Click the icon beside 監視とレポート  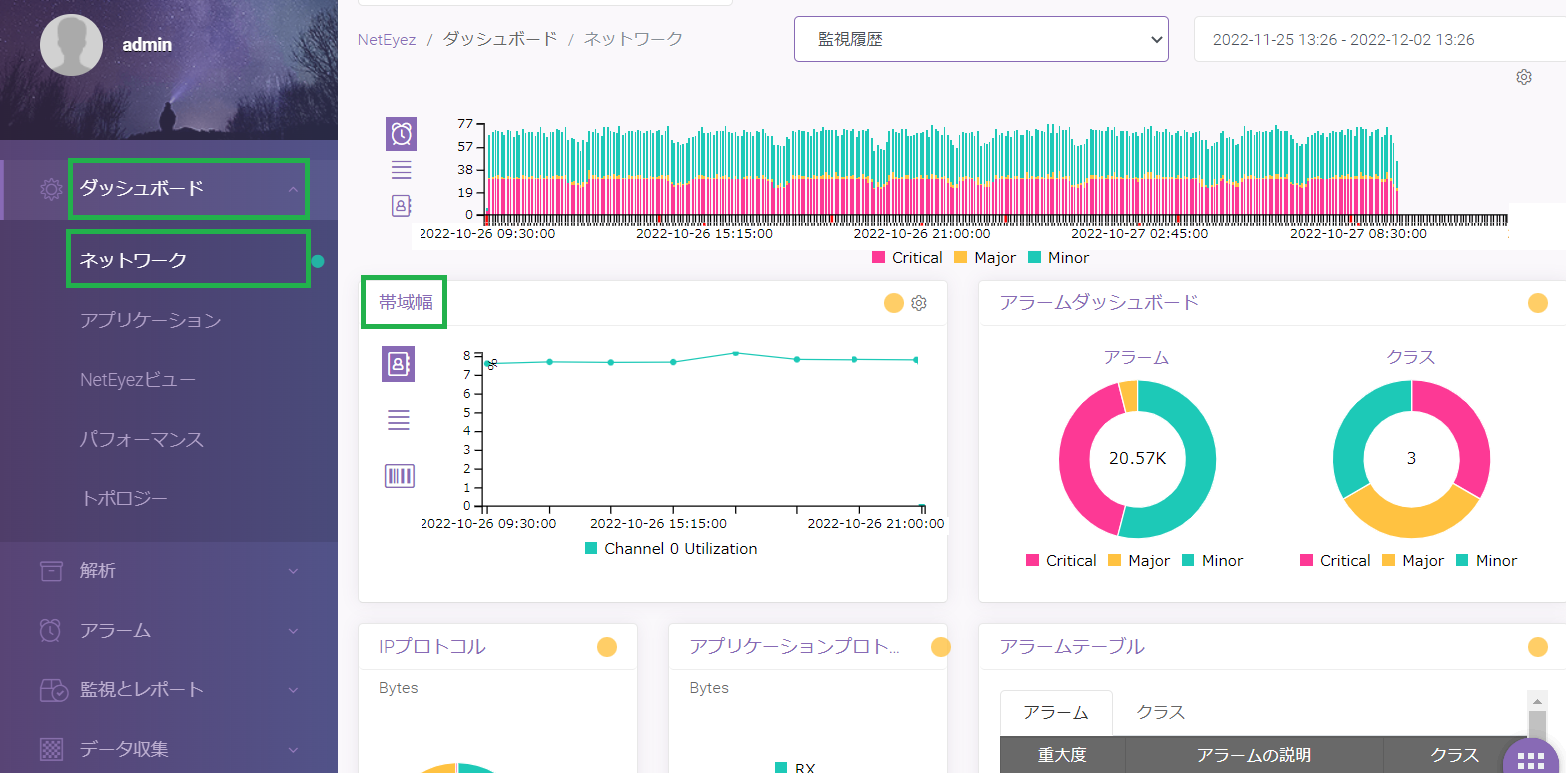52,689
